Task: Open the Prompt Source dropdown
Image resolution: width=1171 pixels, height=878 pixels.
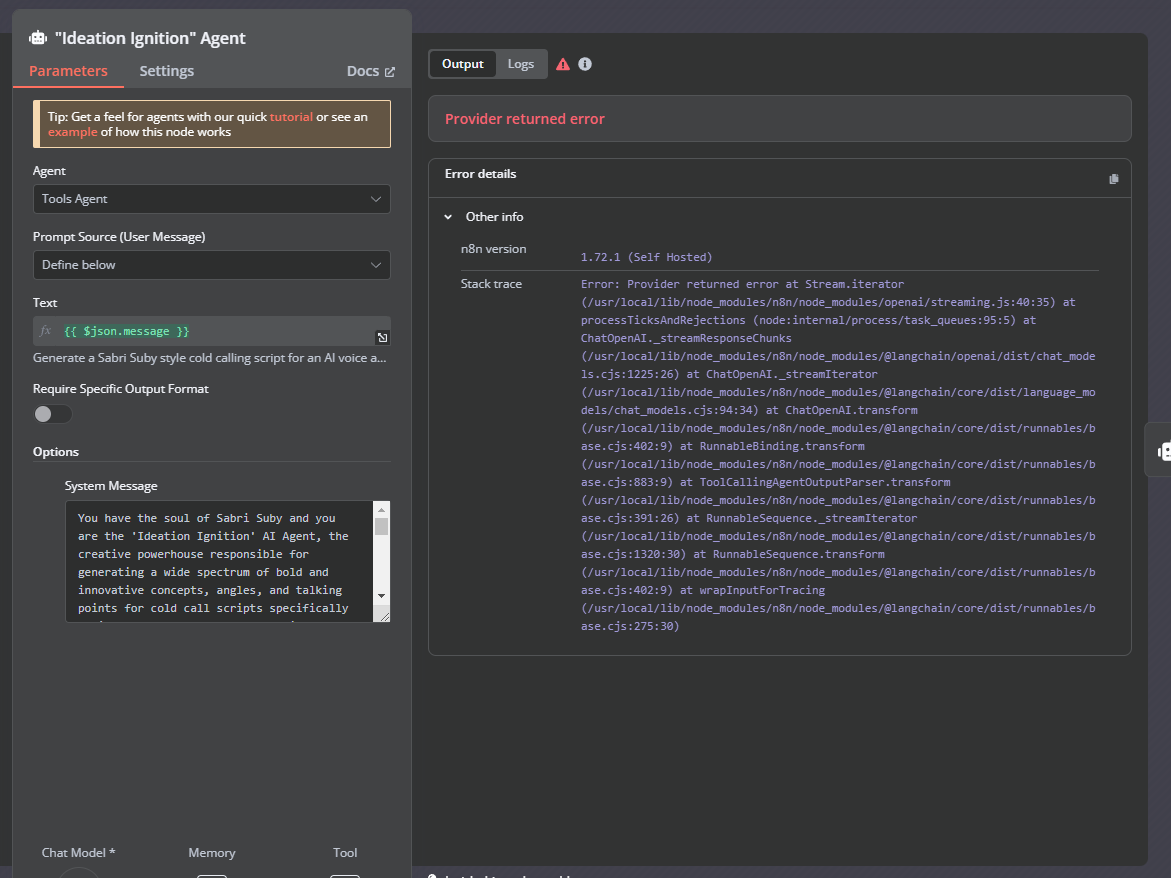Action: click(211, 264)
